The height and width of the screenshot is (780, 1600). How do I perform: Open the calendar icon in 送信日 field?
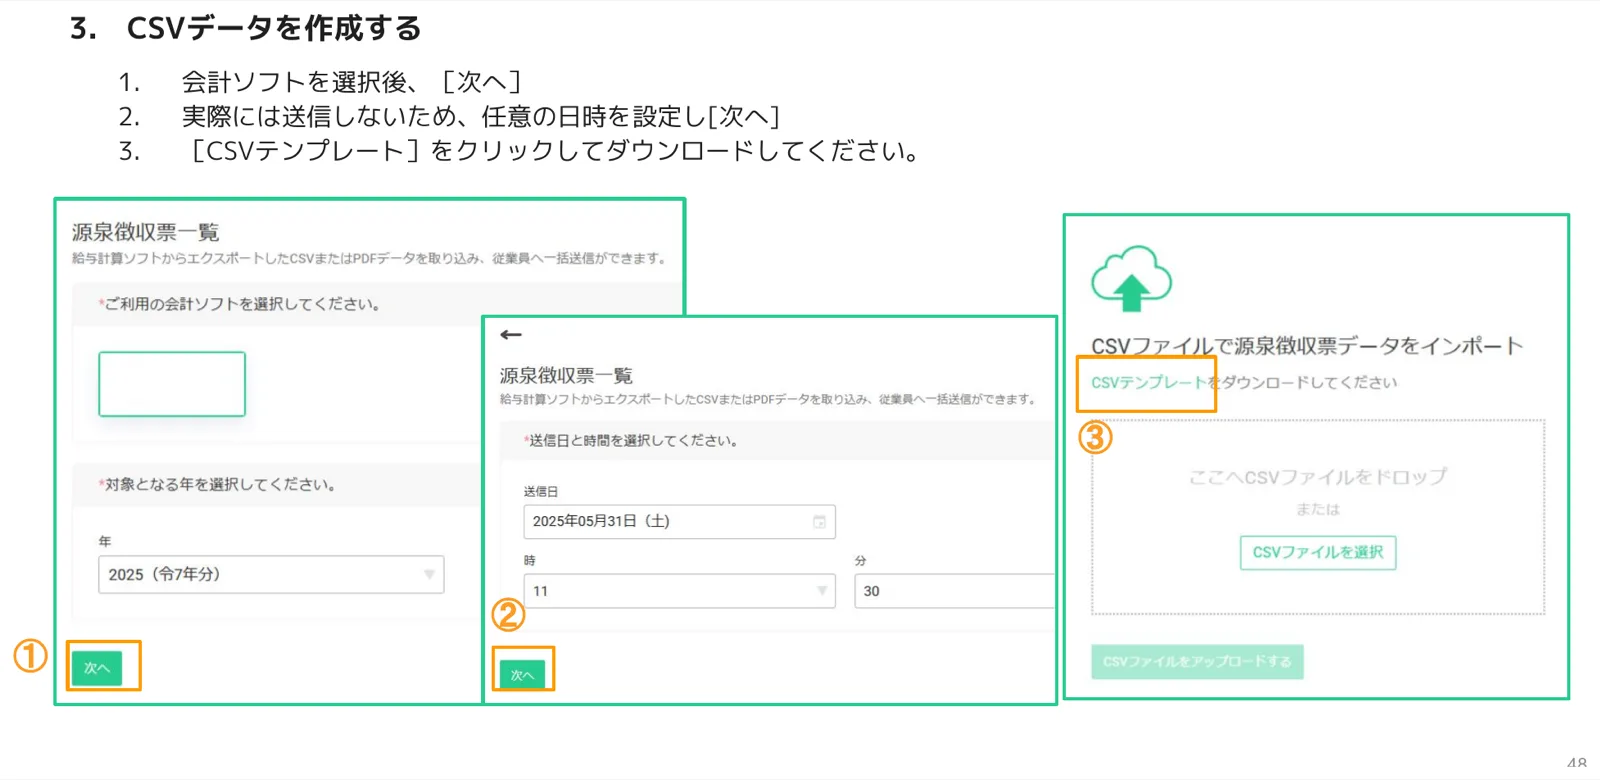click(819, 522)
